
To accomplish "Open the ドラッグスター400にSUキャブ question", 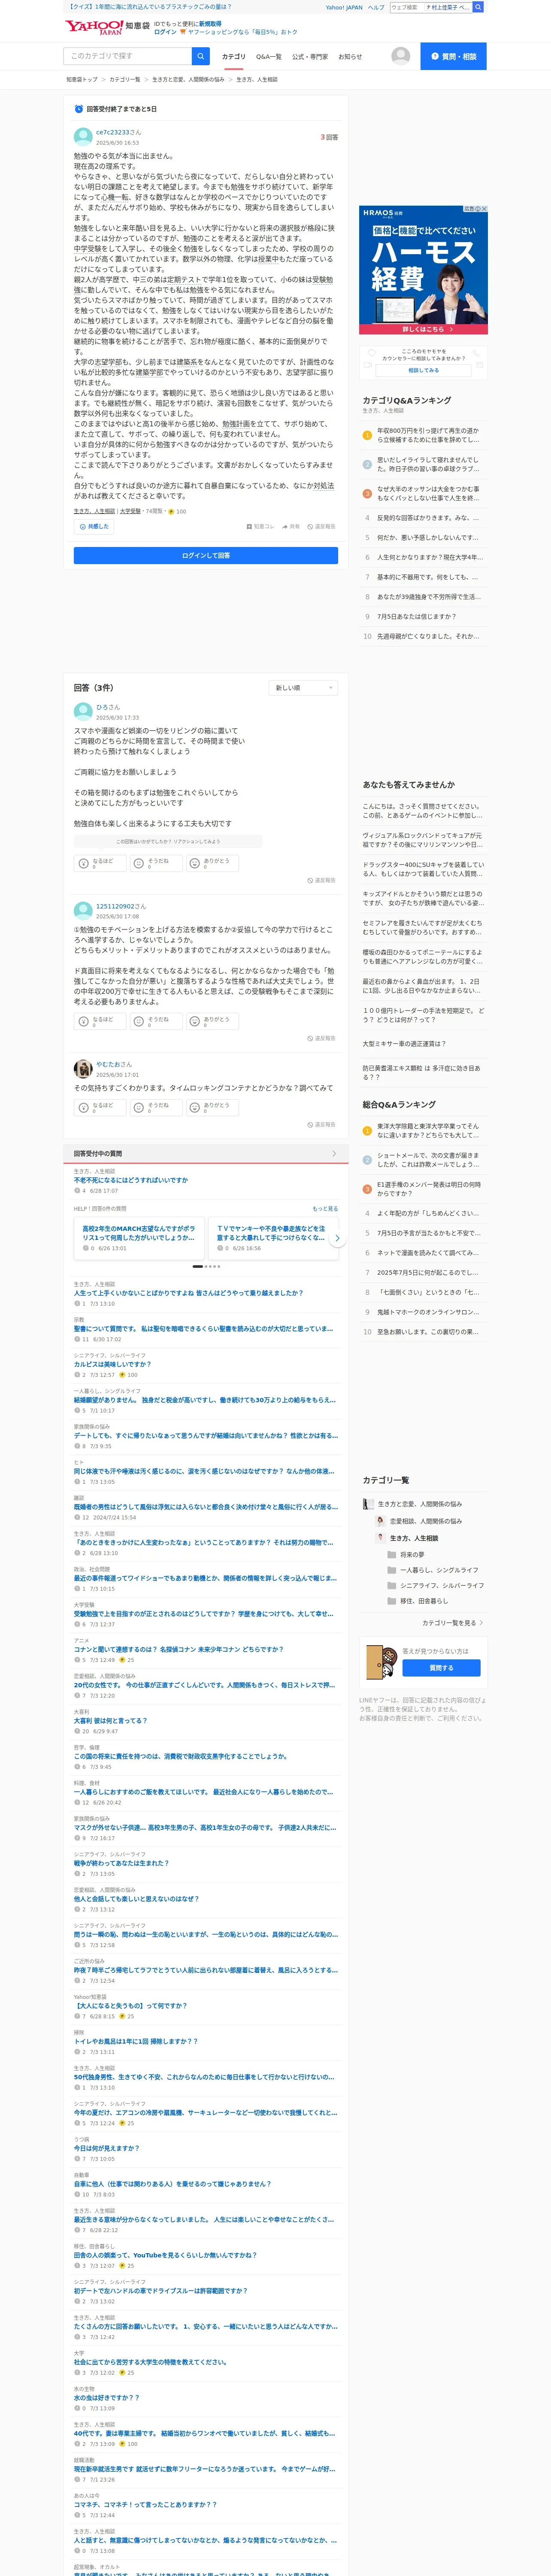I will tap(423, 869).
